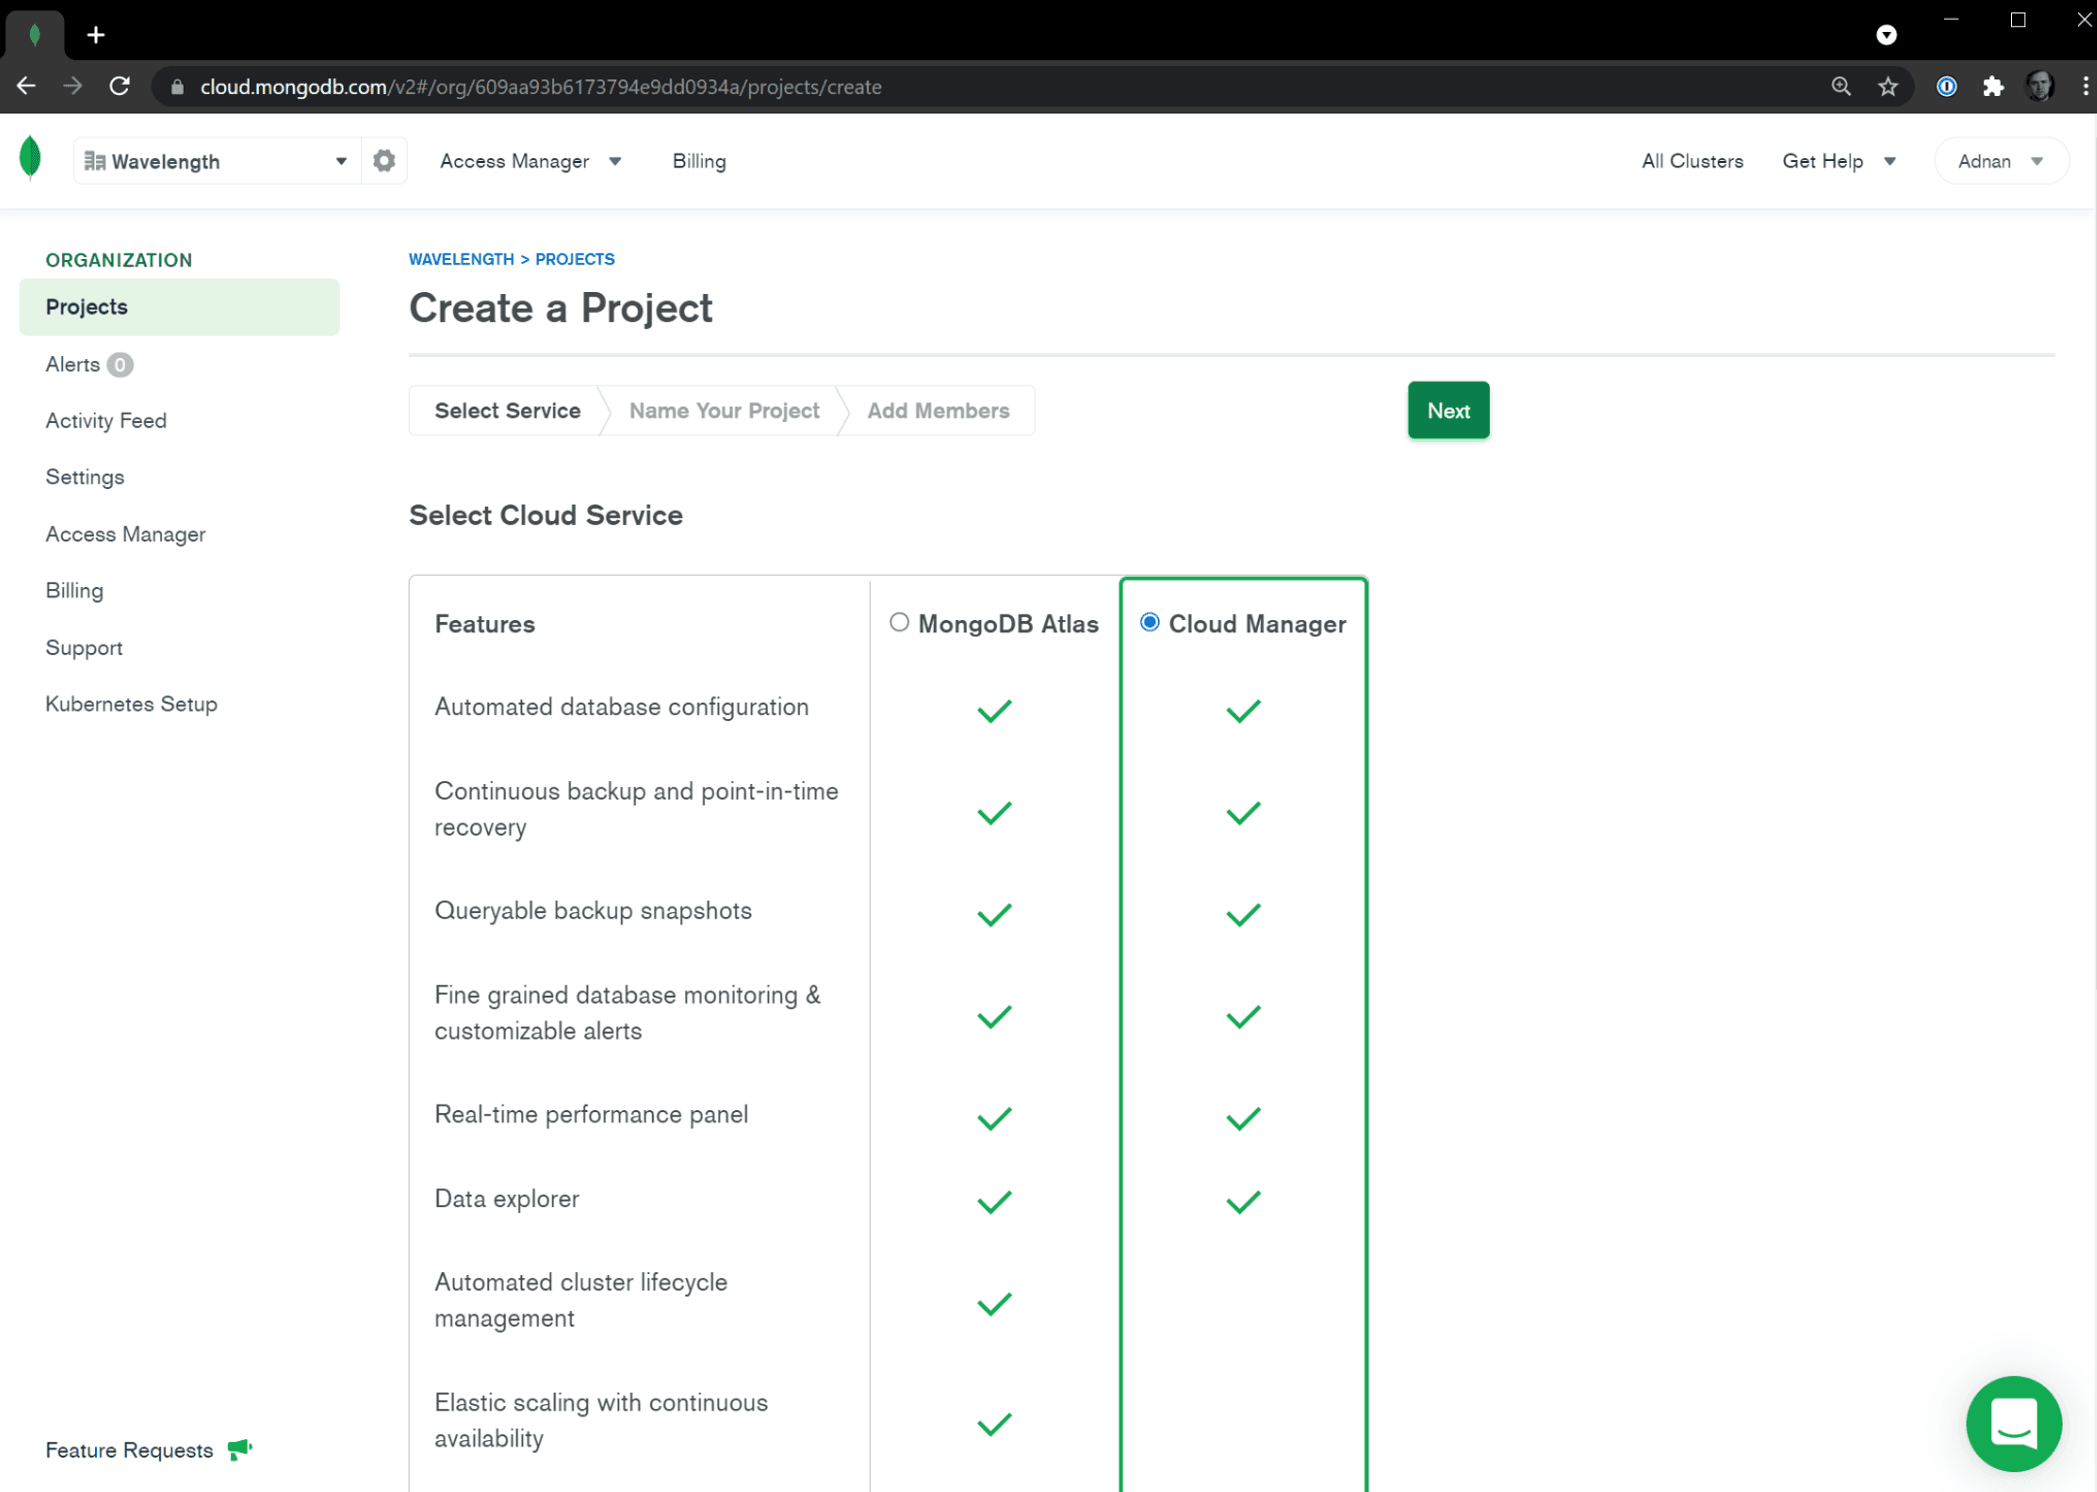The width and height of the screenshot is (2097, 1492).
Task: Open Activity Feed in the sidebar
Action: click(106, 421)
